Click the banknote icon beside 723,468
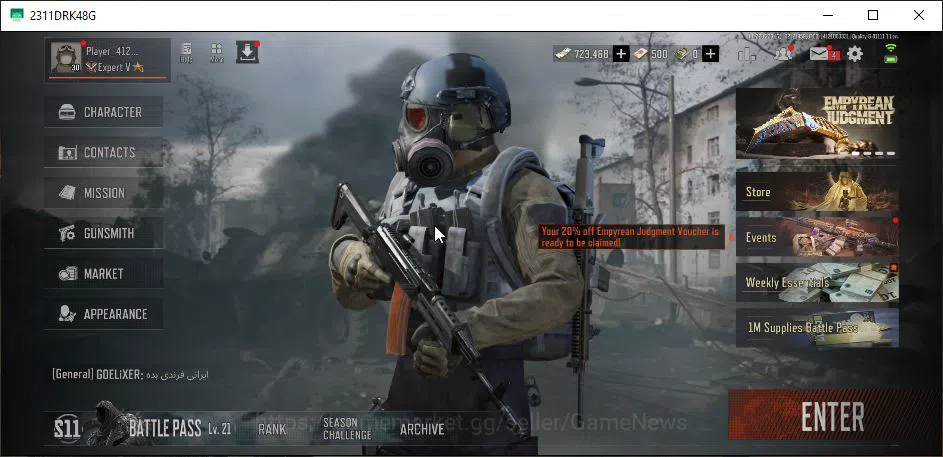 pyautogui.click(x=563, y=54)
